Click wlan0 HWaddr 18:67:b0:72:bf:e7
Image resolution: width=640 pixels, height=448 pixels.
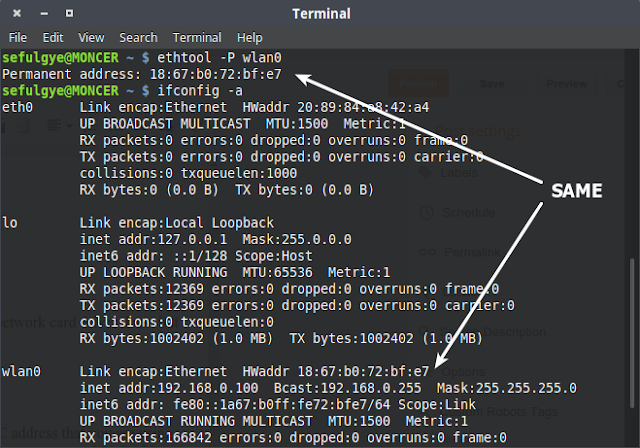click(x=336, y=371)
